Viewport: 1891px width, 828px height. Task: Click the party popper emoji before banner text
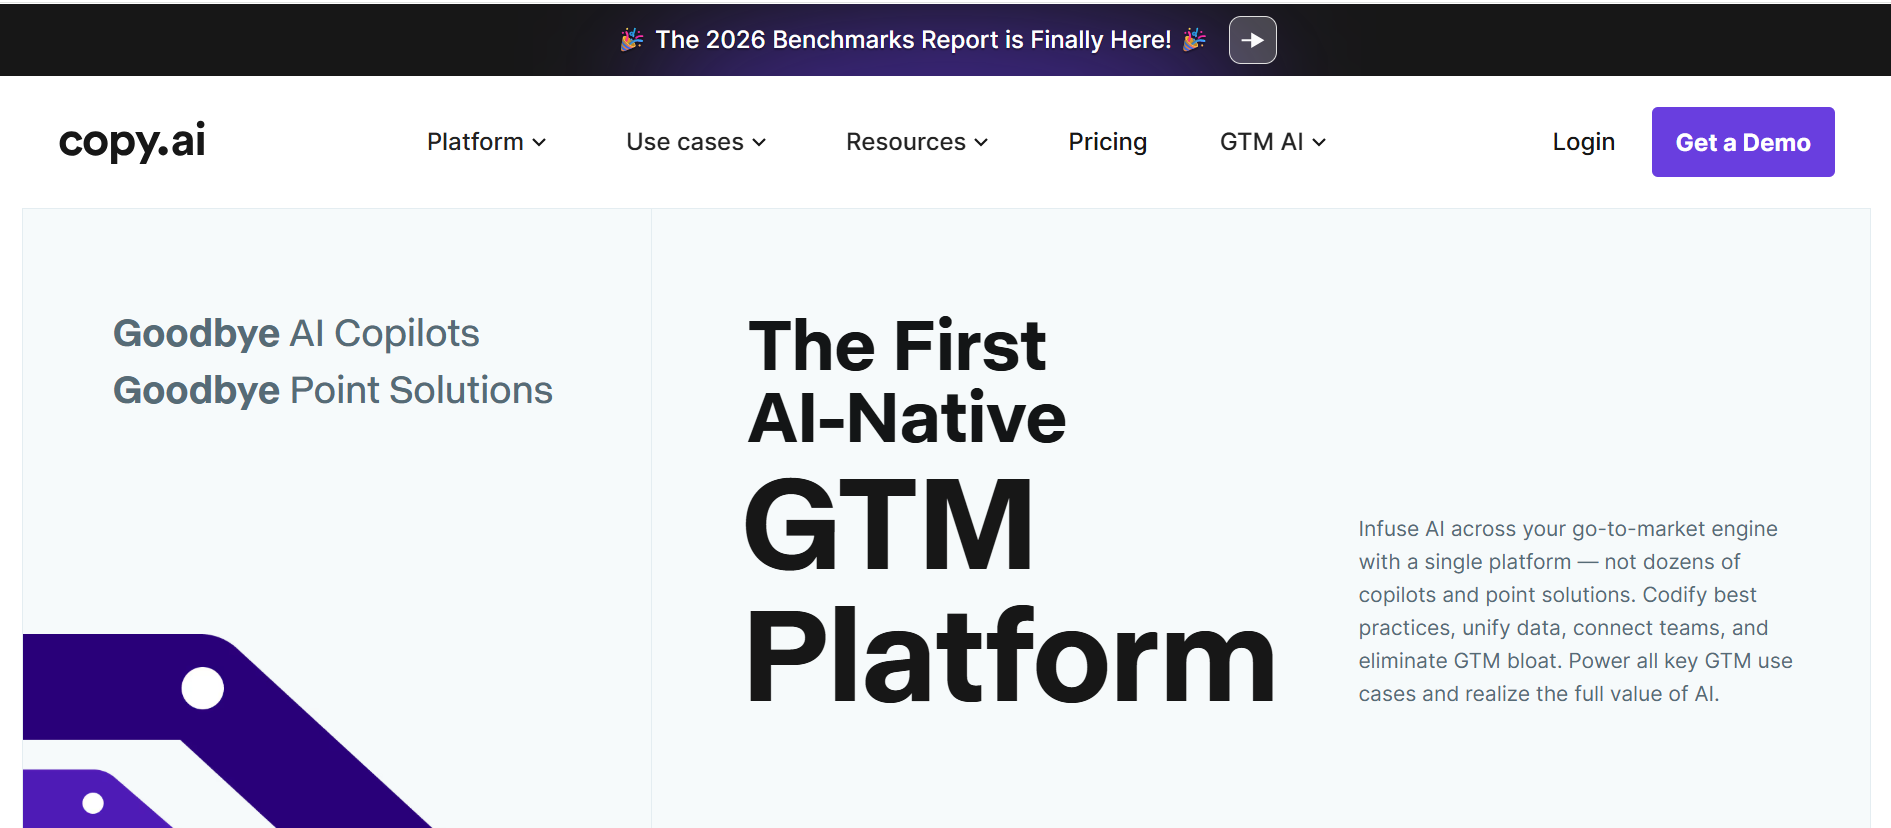(631, 40)
